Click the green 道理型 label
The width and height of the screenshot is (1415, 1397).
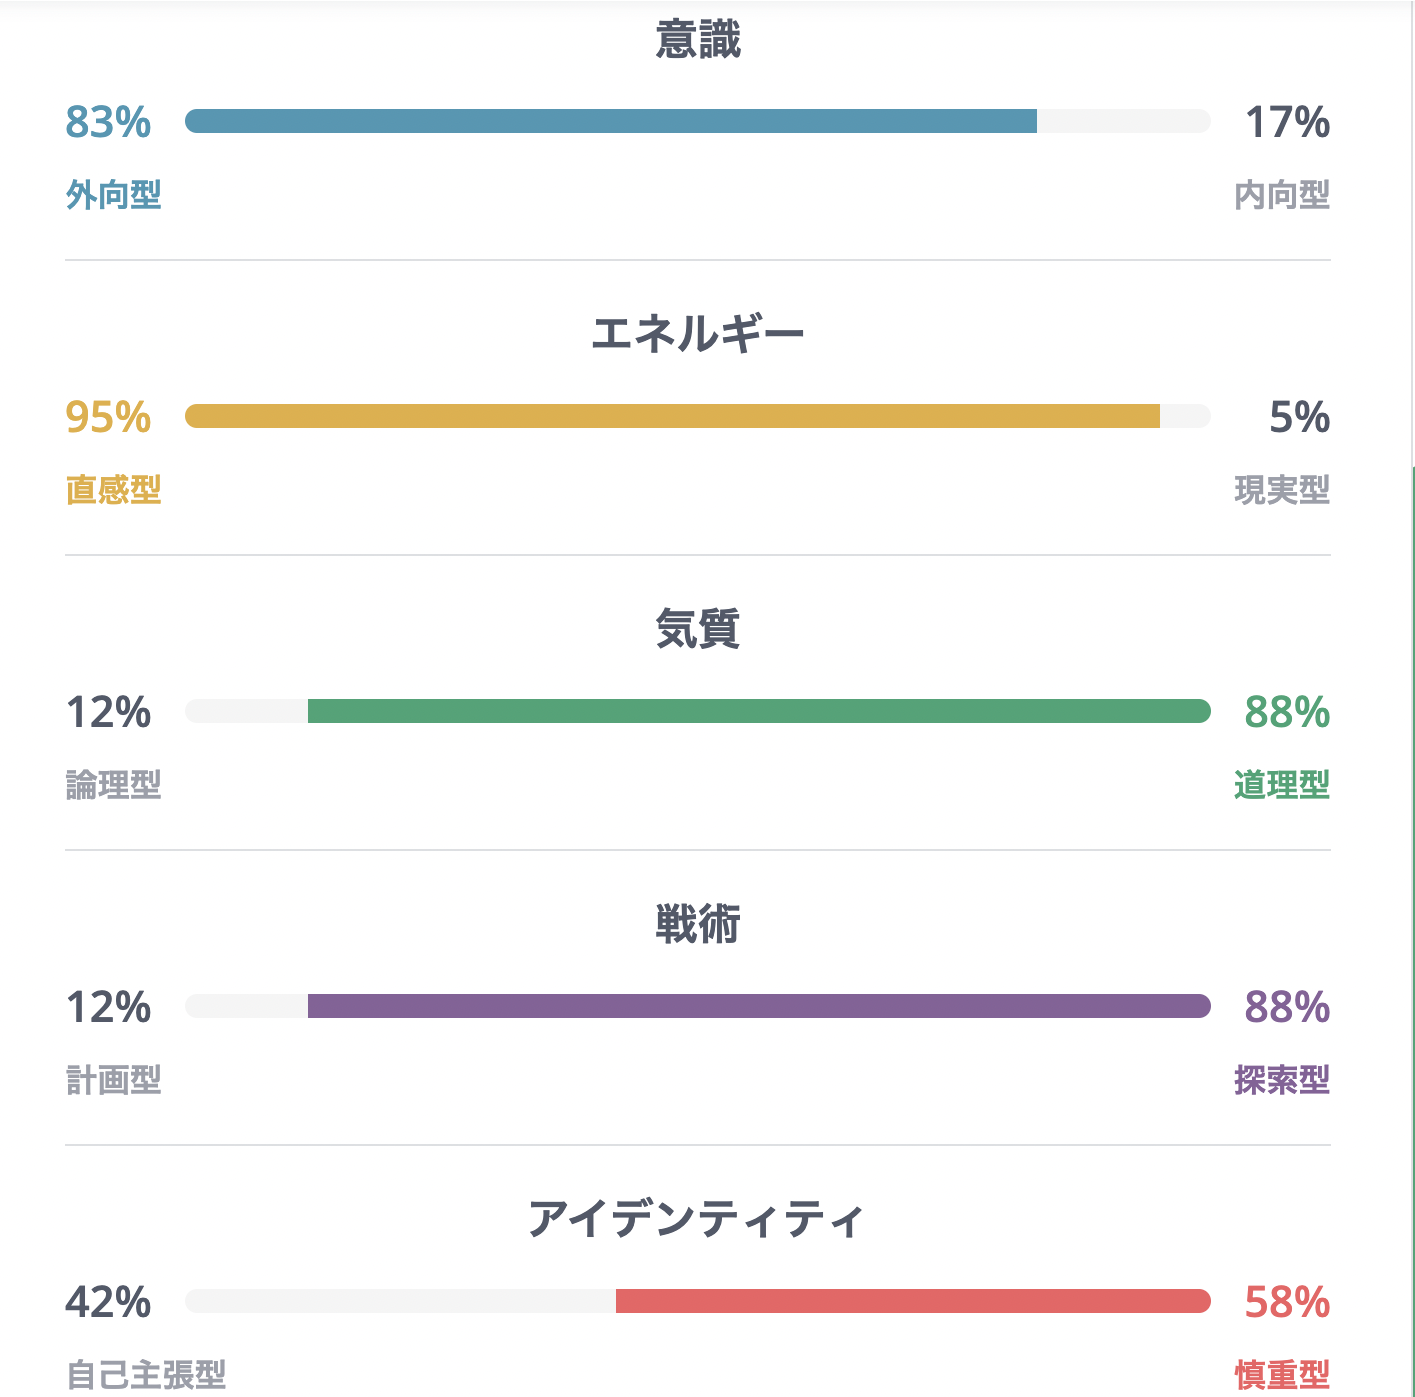pos(1282,785)
